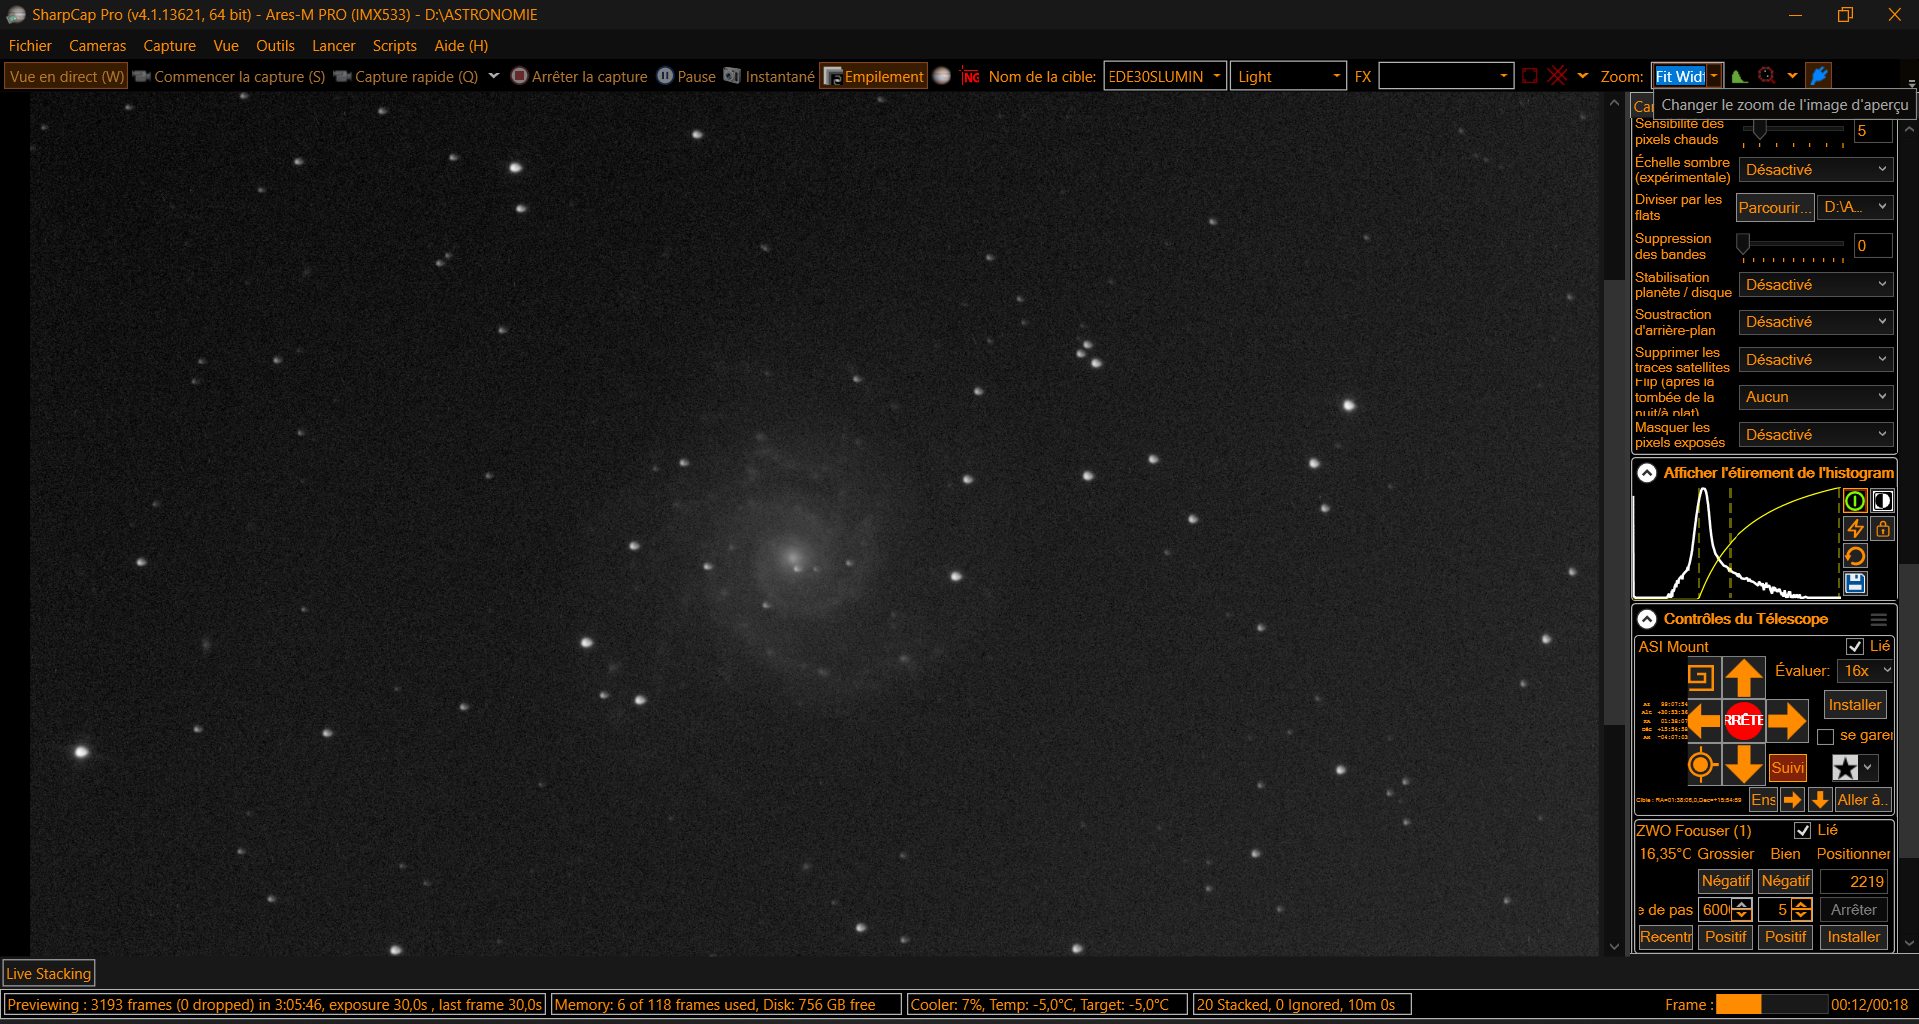1919x1024 pixels.
Task: Toggle the Lié checkbox for ASI Mount
Action: point(1855,647)
